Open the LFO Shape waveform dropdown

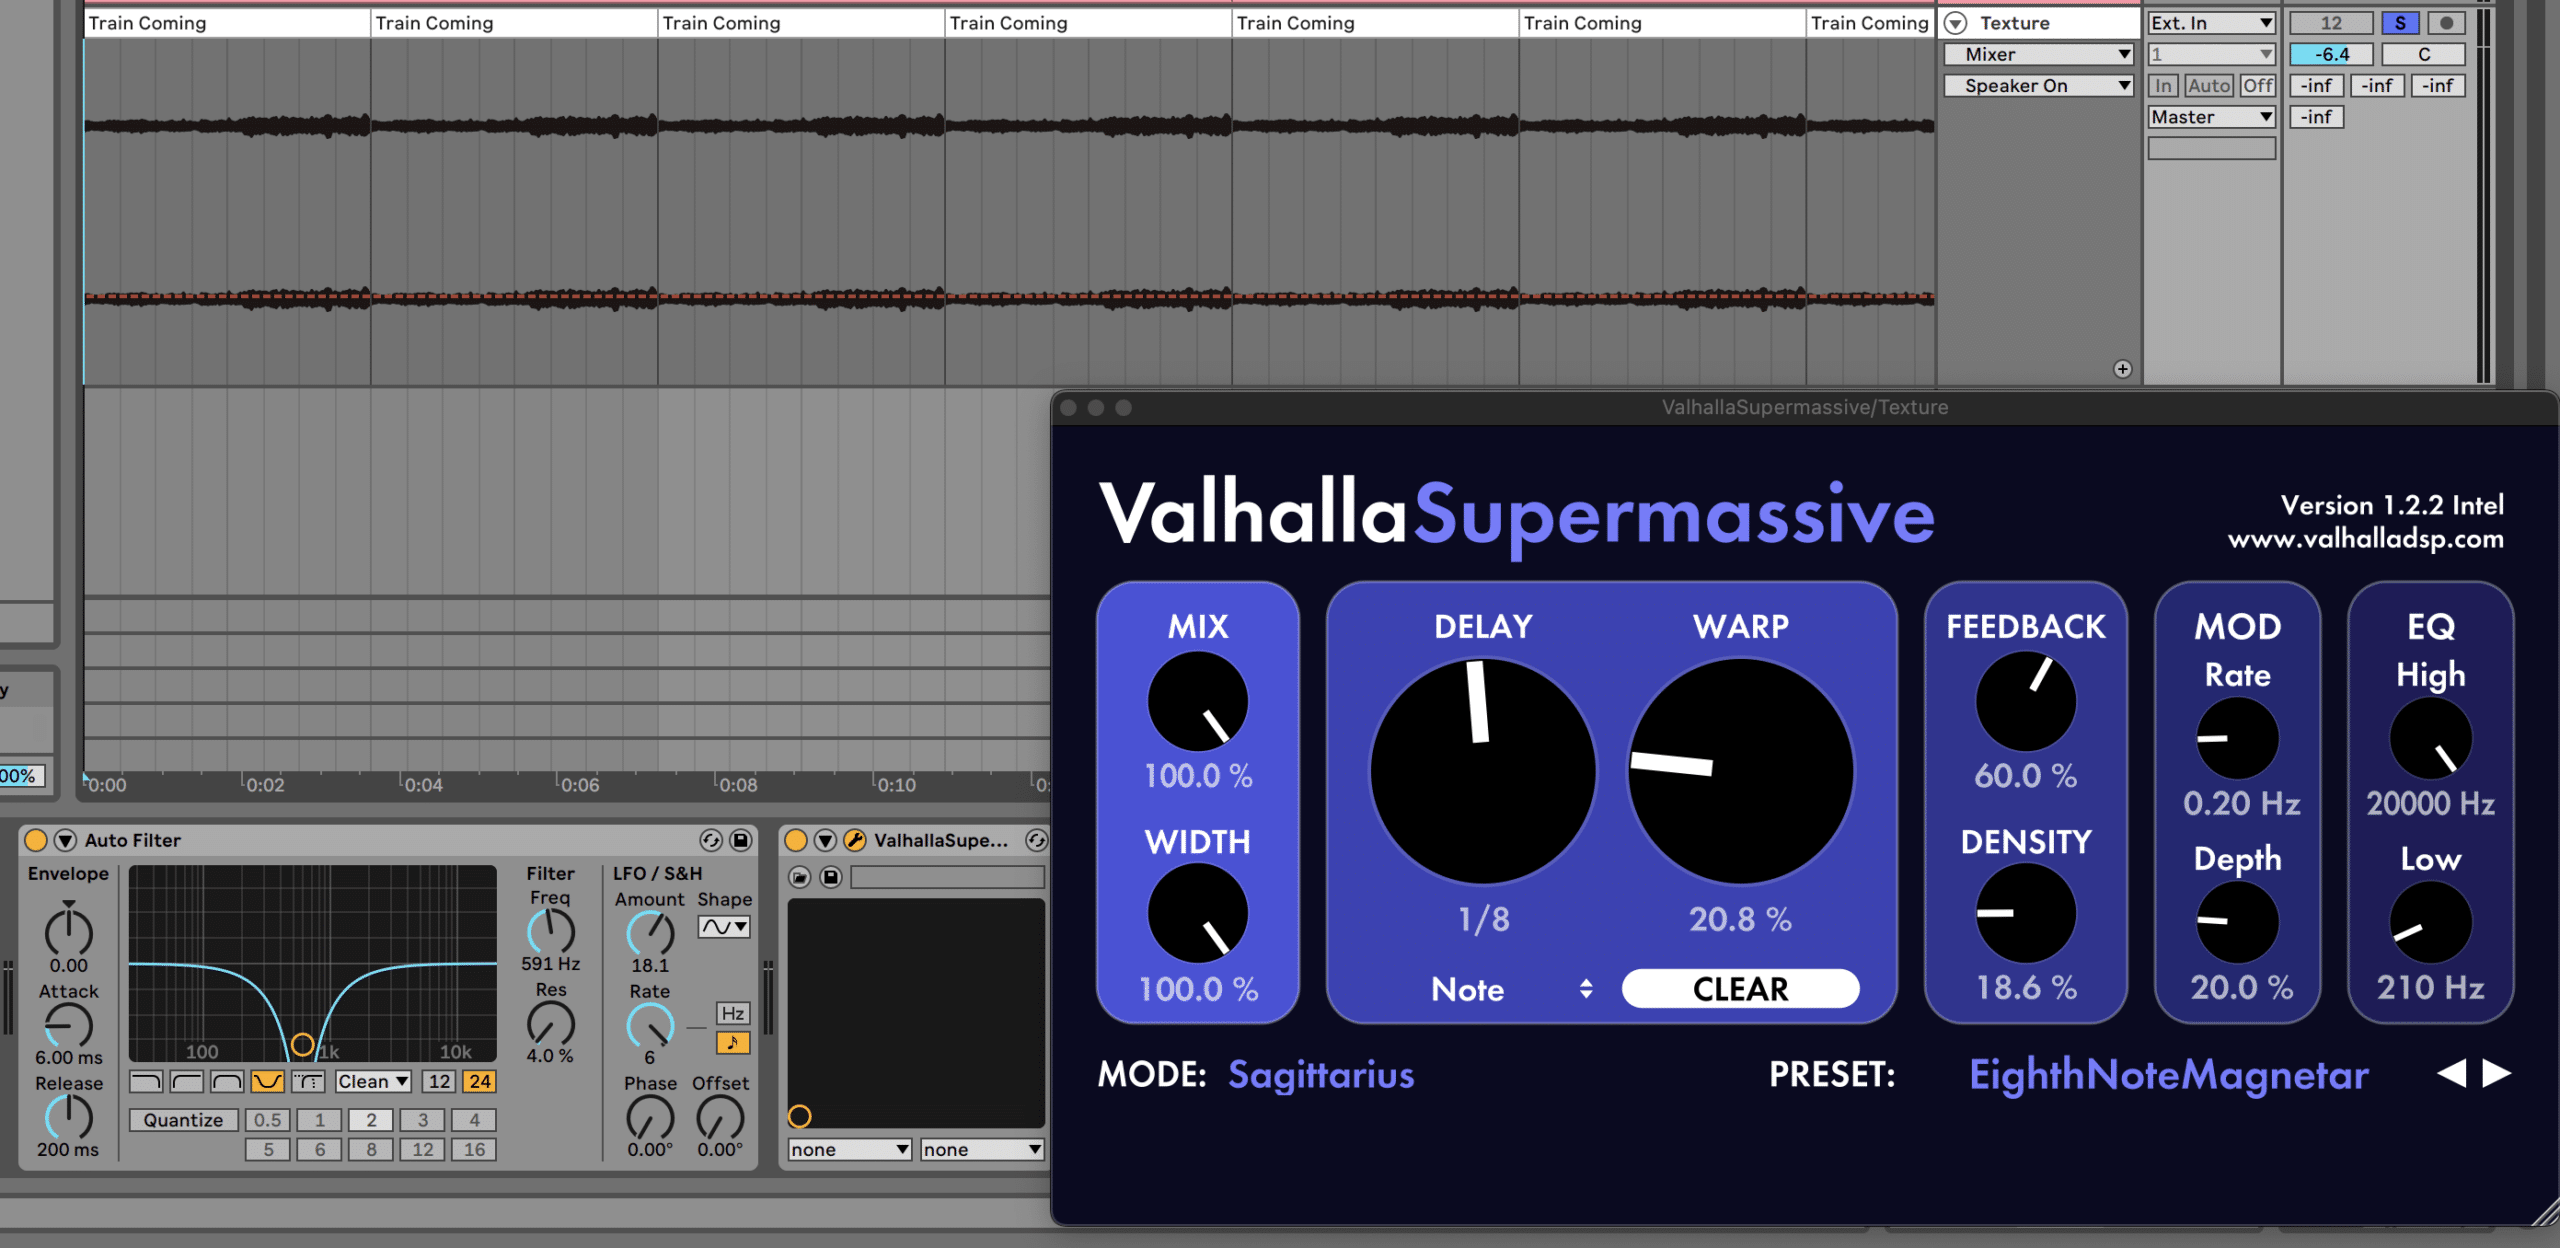click(724, 927)
